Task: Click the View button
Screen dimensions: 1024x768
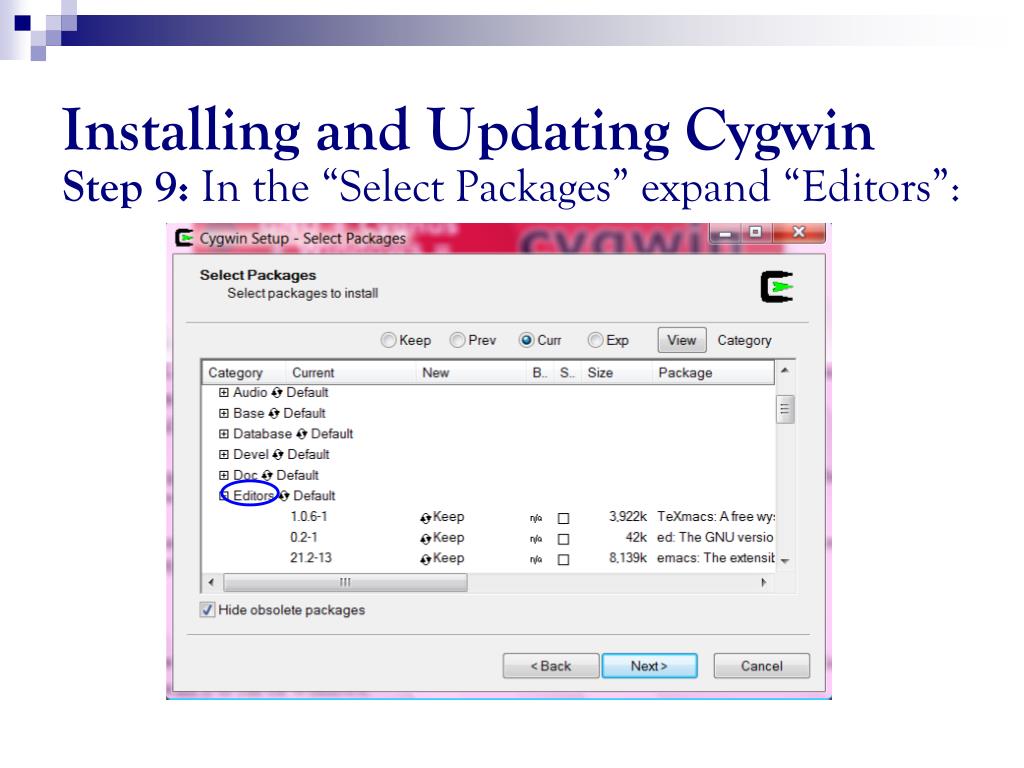Action: point(682,340)
